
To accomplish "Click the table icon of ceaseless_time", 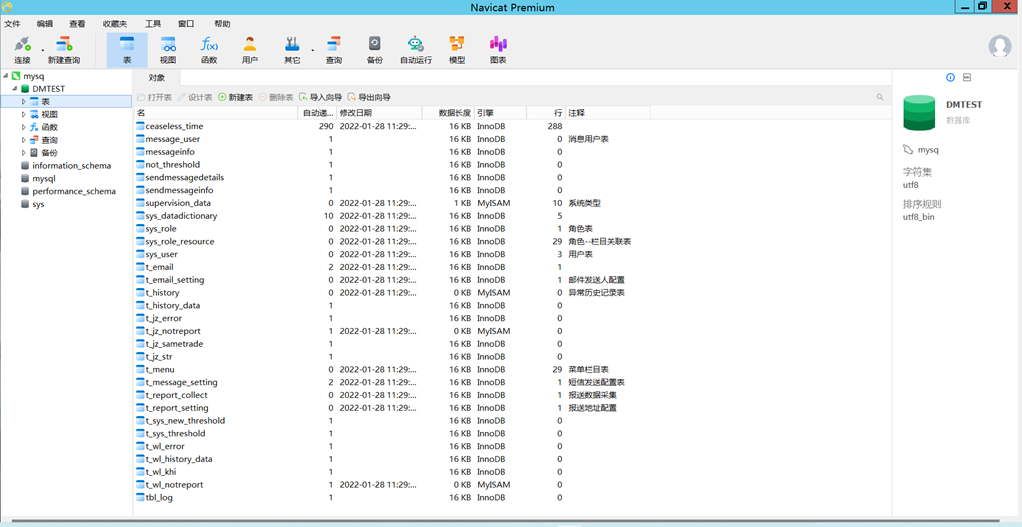I will click(x=140, y=126).
